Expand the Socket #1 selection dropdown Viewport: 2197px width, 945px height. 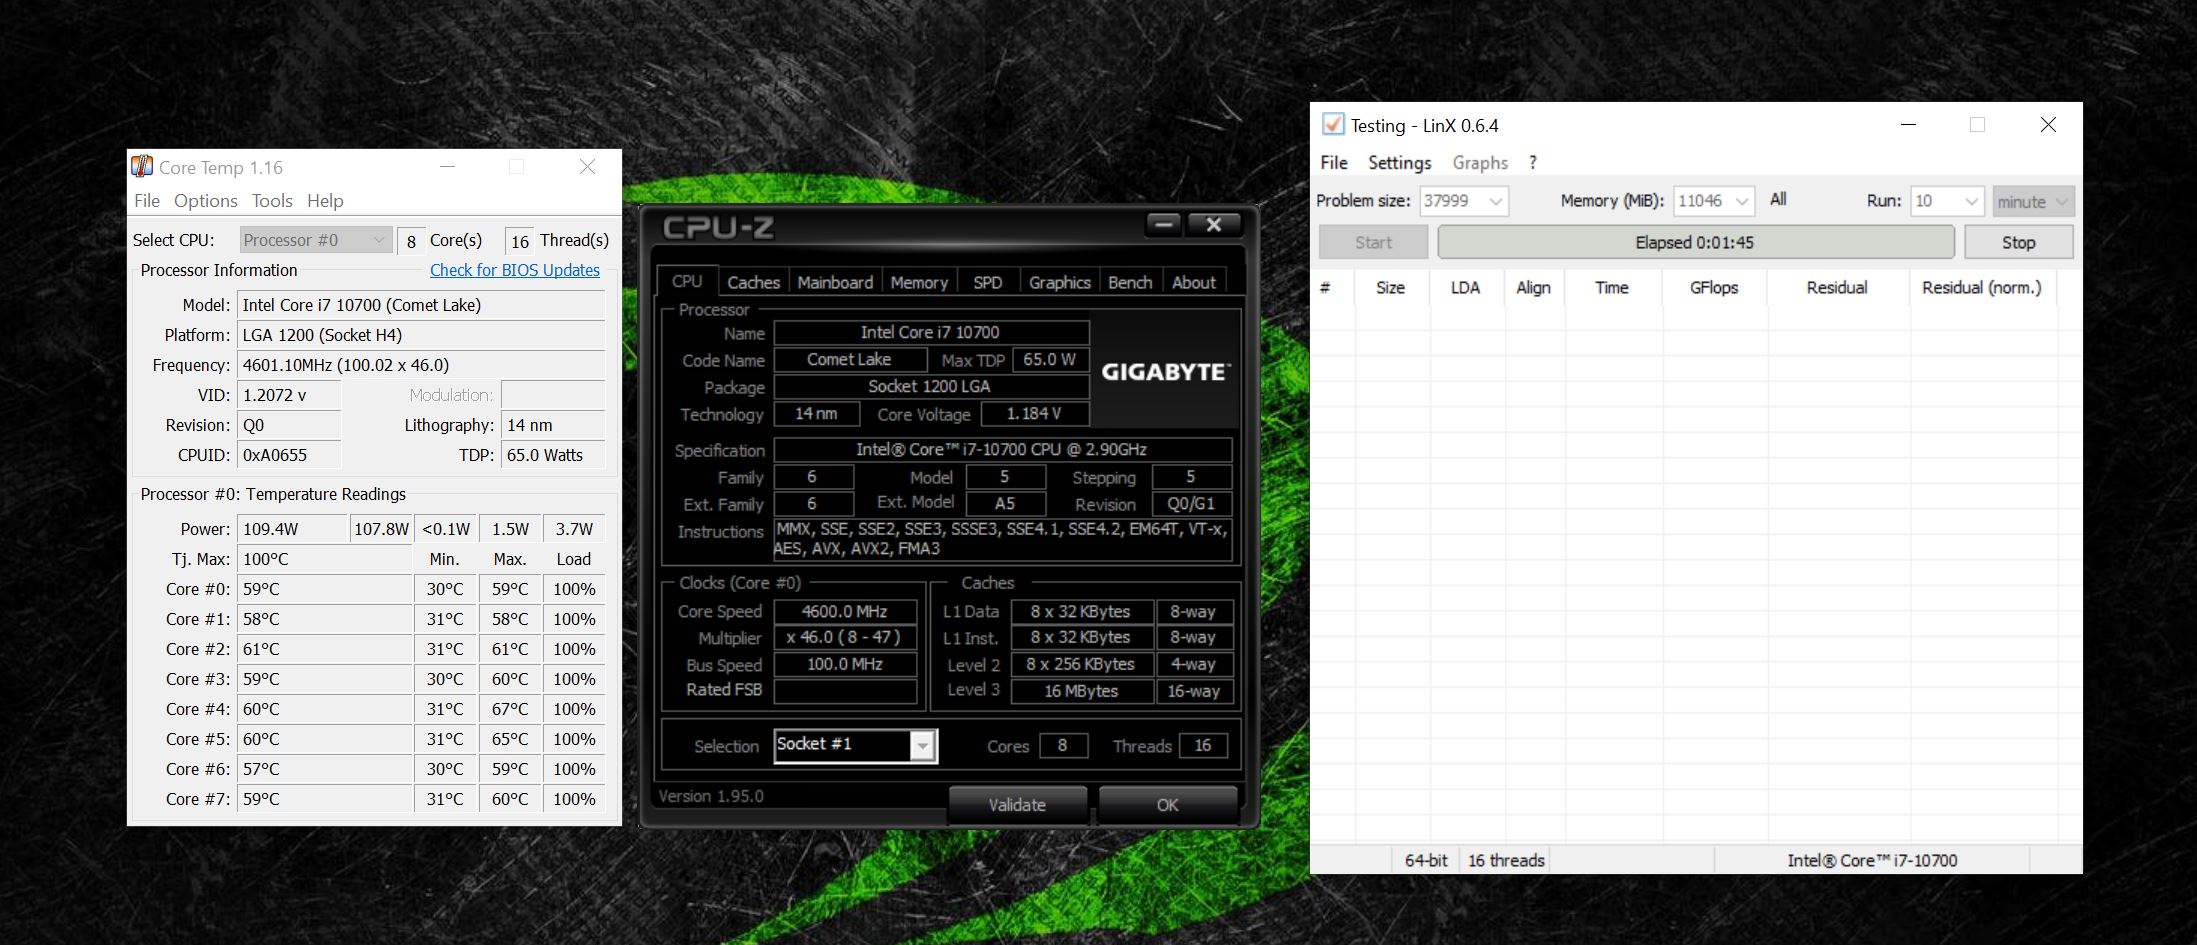922,746
